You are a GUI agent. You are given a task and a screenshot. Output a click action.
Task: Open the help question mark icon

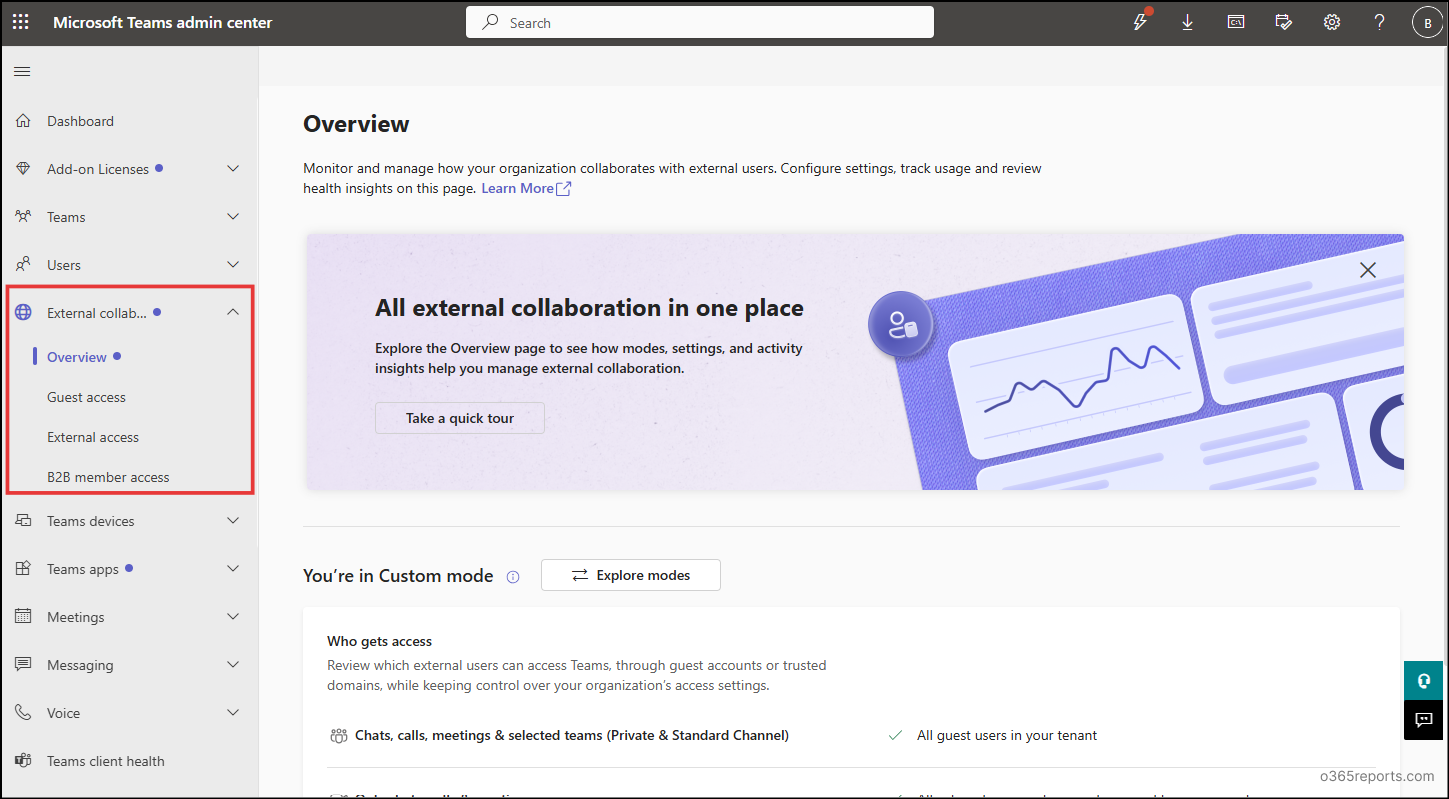1380,22
